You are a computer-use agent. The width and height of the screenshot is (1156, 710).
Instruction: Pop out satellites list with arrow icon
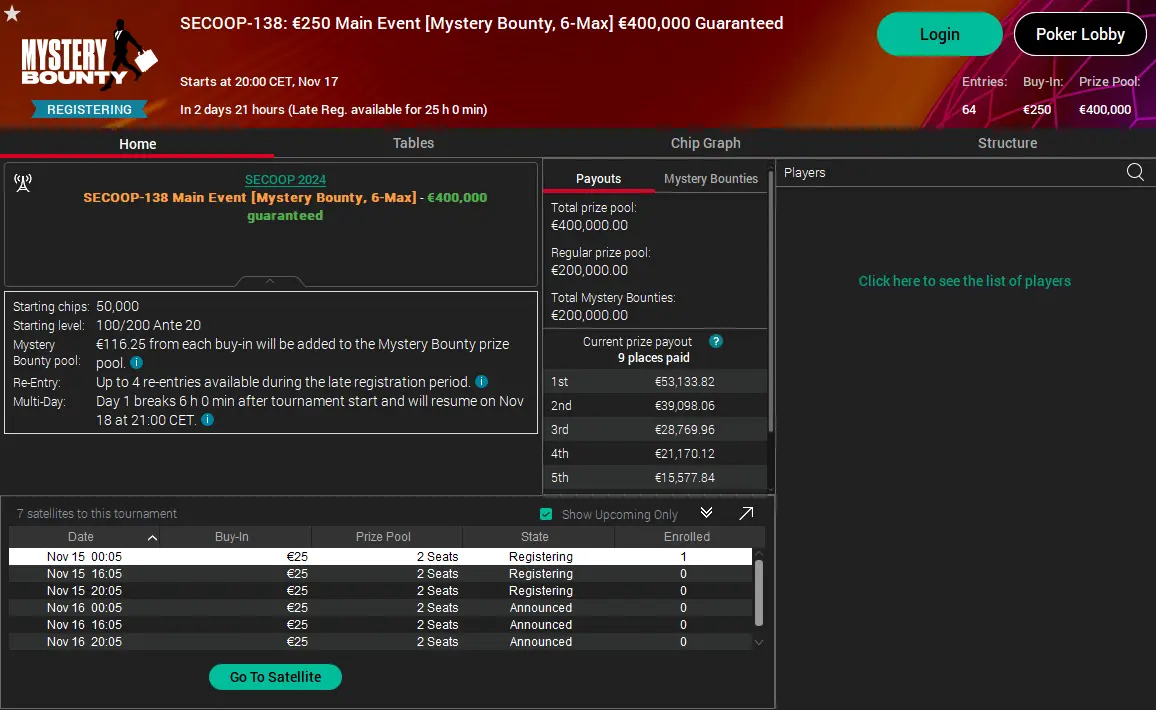pos(746,513)
